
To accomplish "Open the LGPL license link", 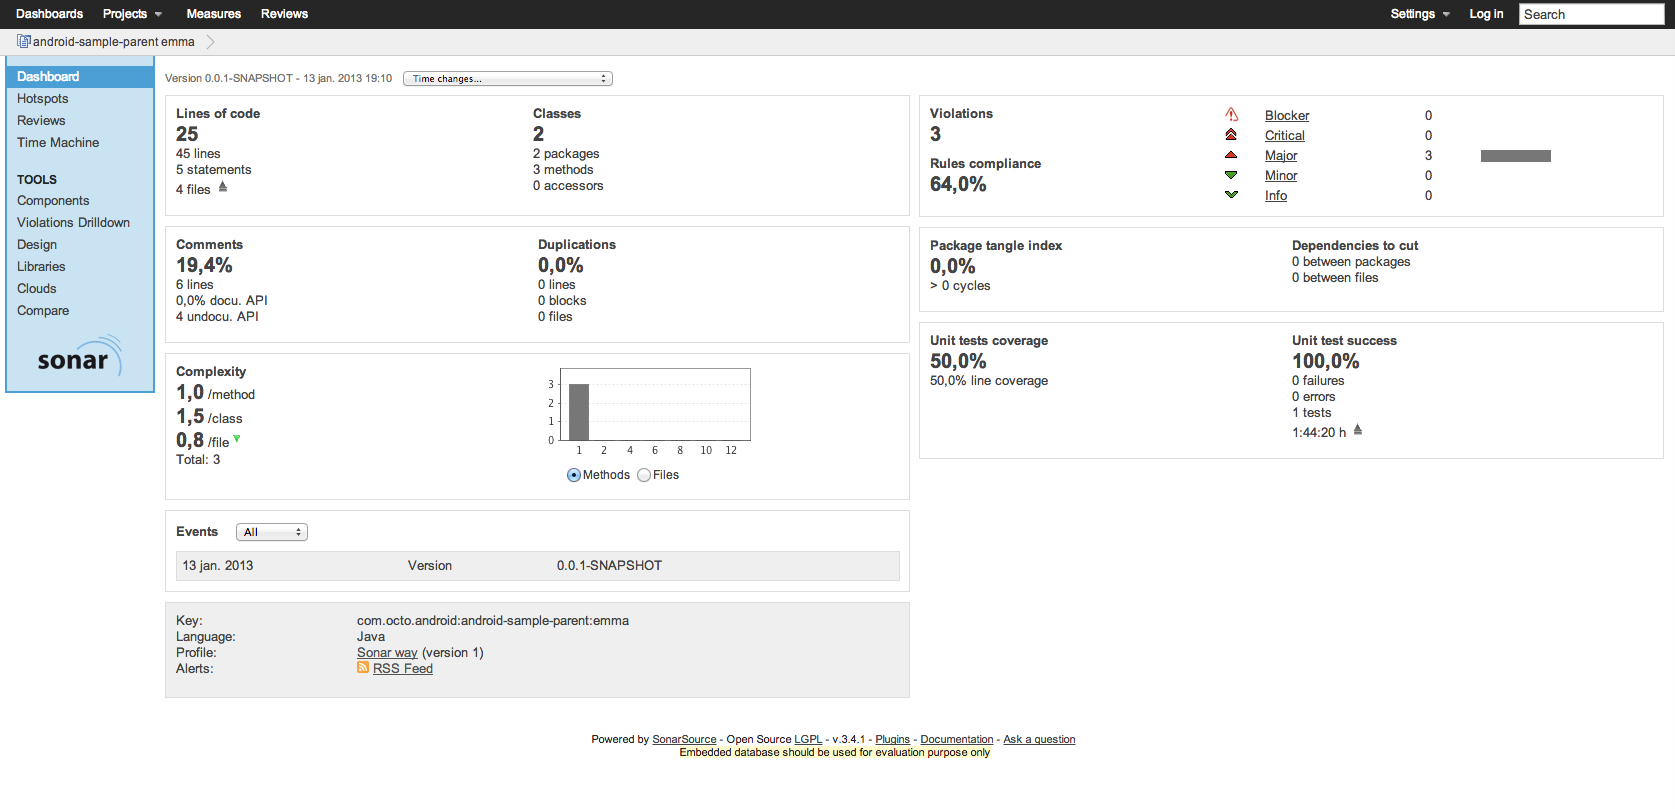I will (808, 740).
